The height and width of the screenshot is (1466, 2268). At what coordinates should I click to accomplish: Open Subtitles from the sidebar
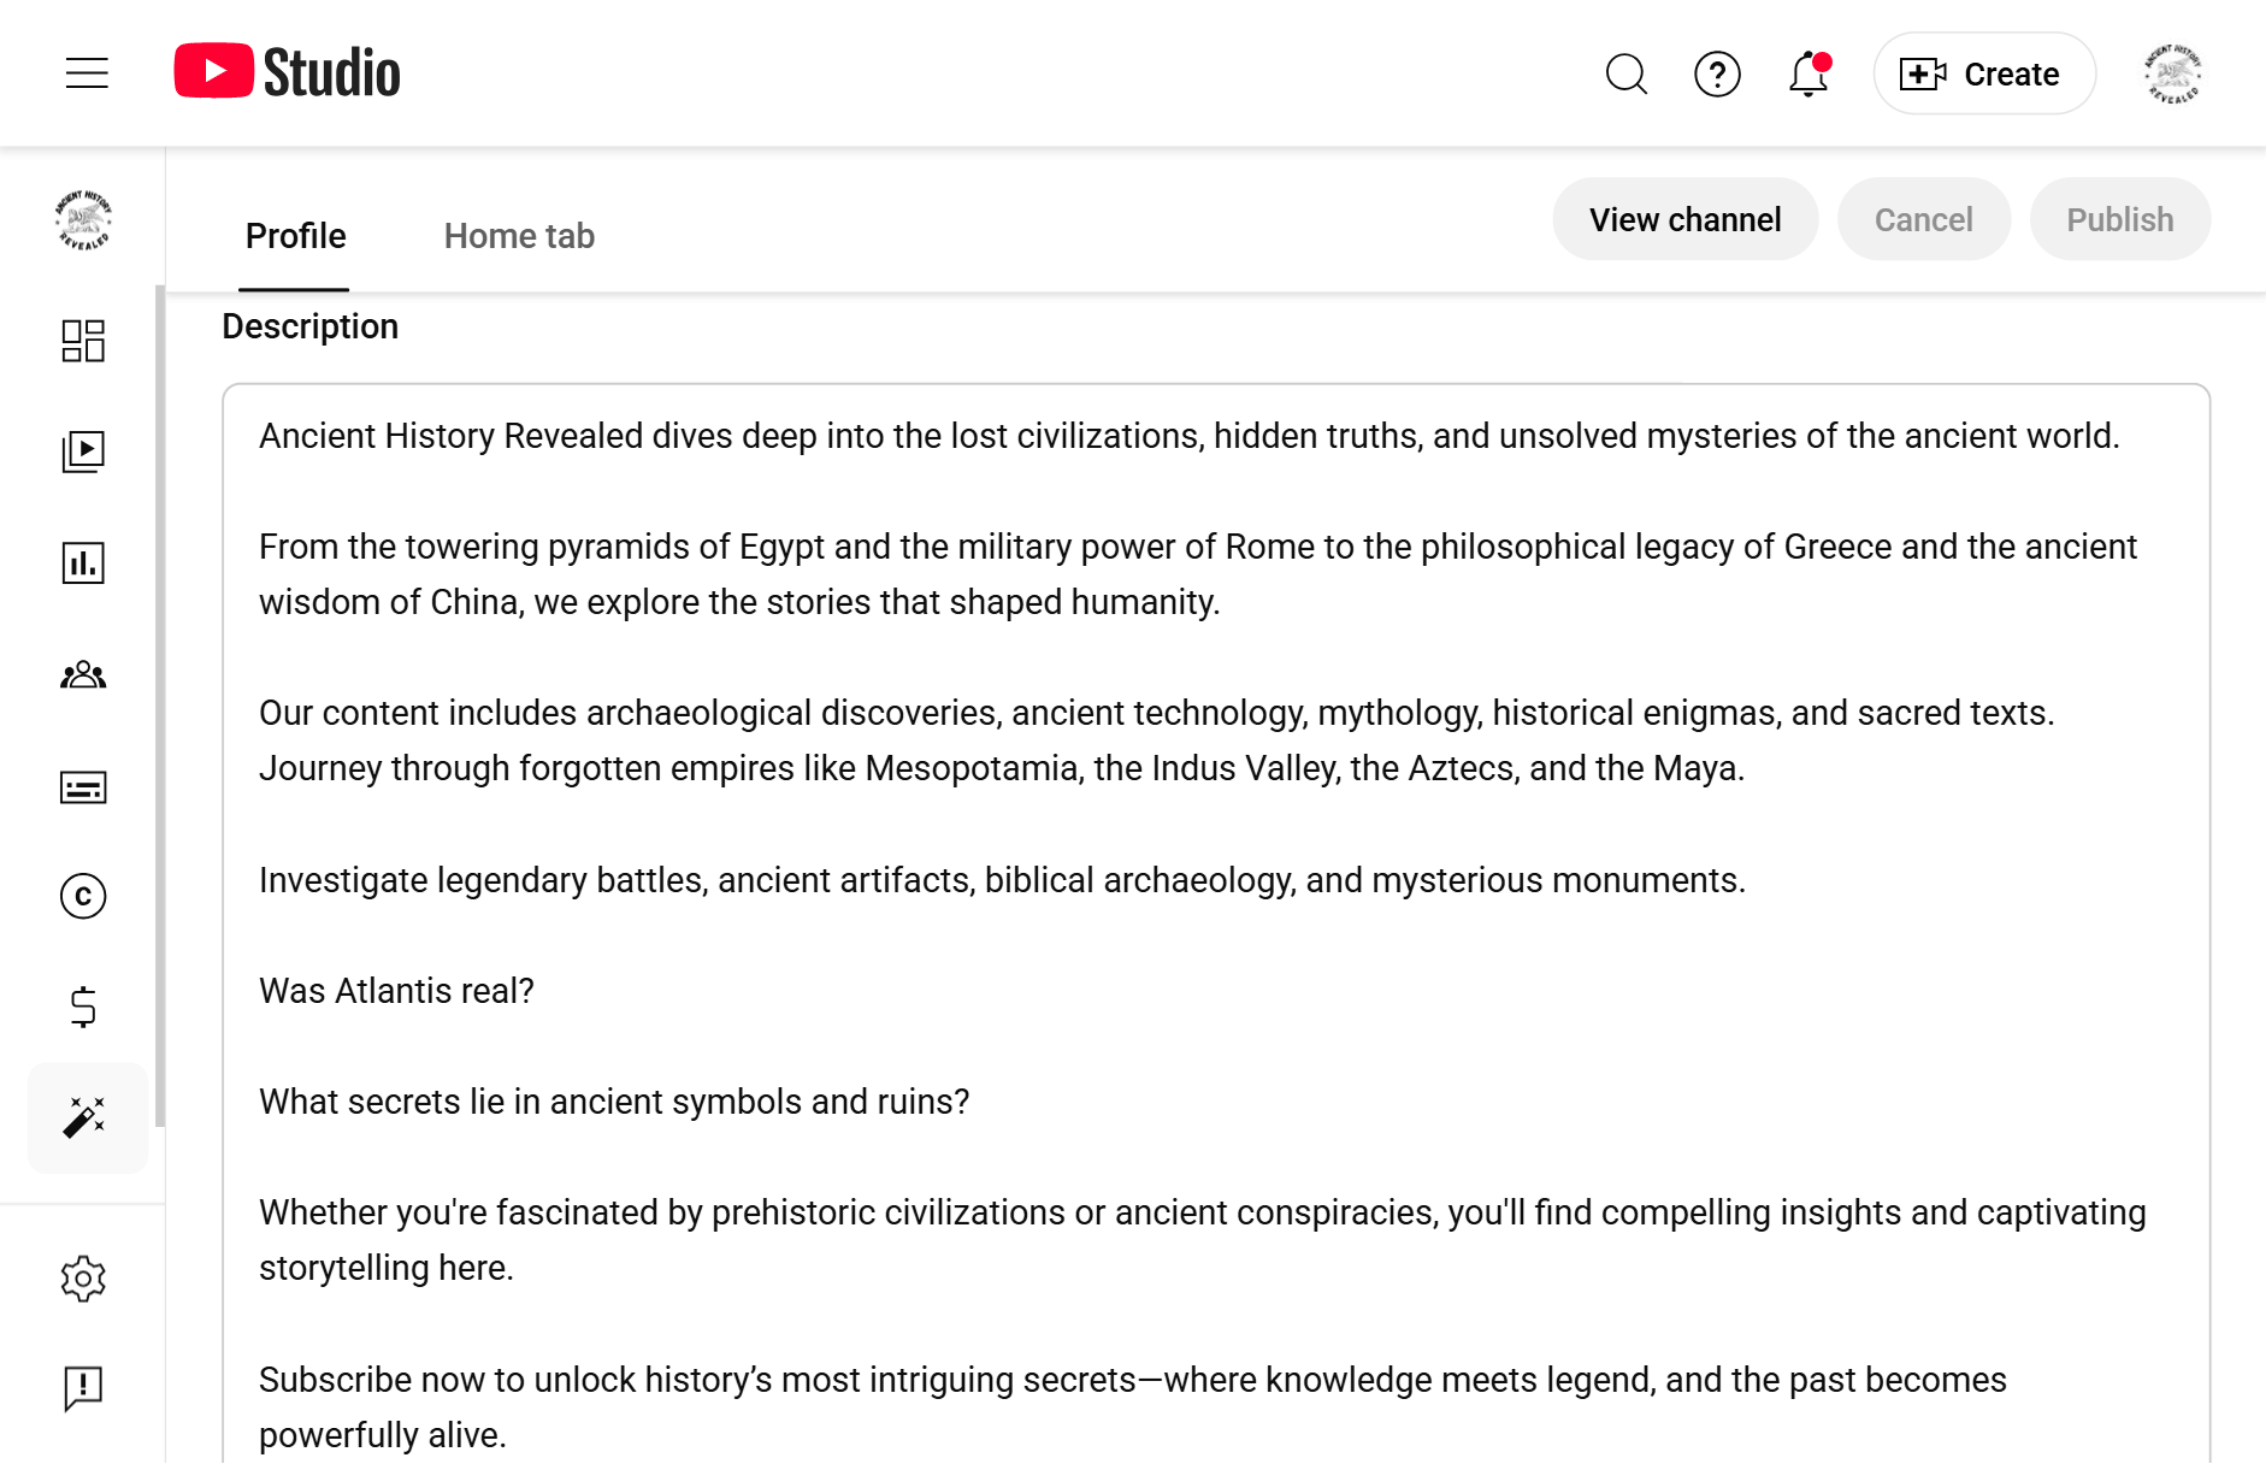click(83, 787)
